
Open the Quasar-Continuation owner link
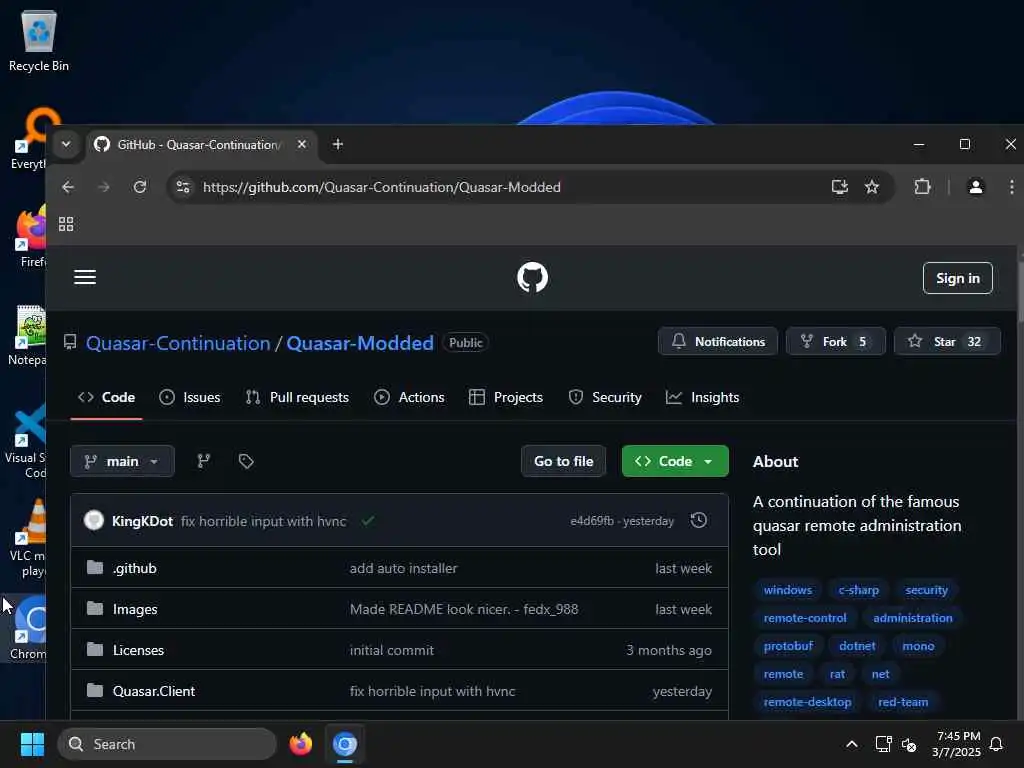pos(178,343)
